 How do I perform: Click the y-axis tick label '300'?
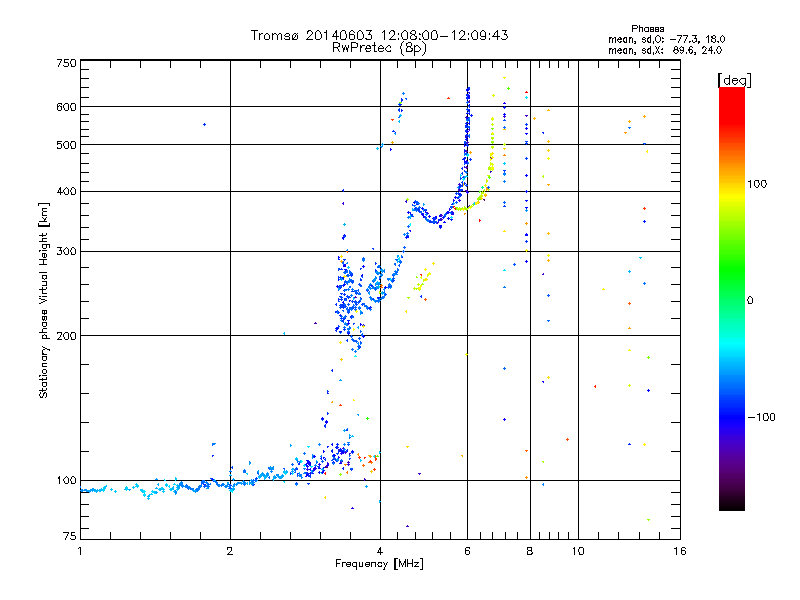click(66, 251)
